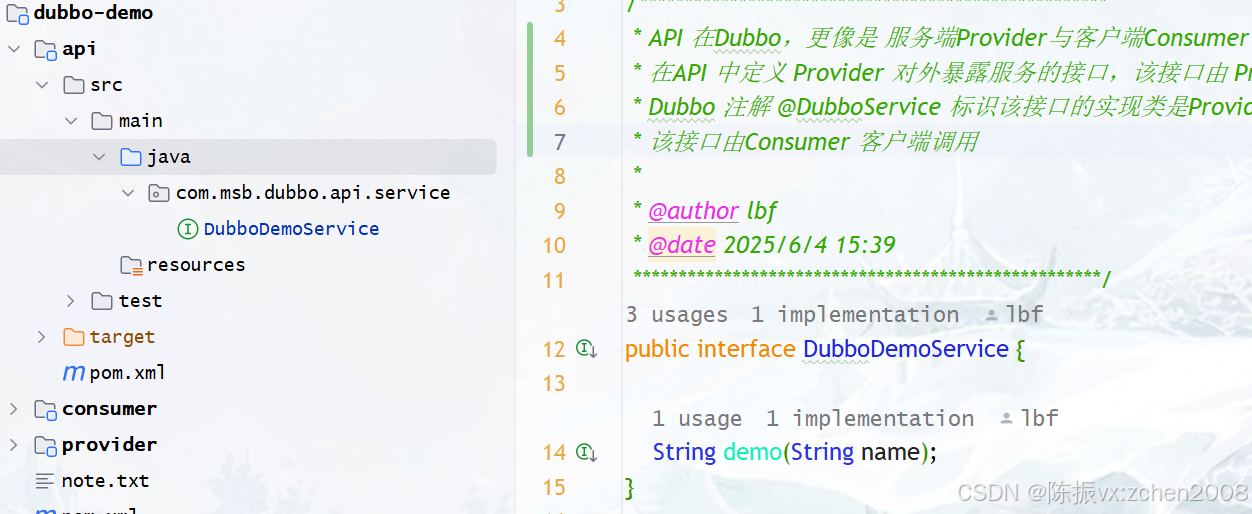Click the src folder icon

pyautogui.click(x=73, y=85)
